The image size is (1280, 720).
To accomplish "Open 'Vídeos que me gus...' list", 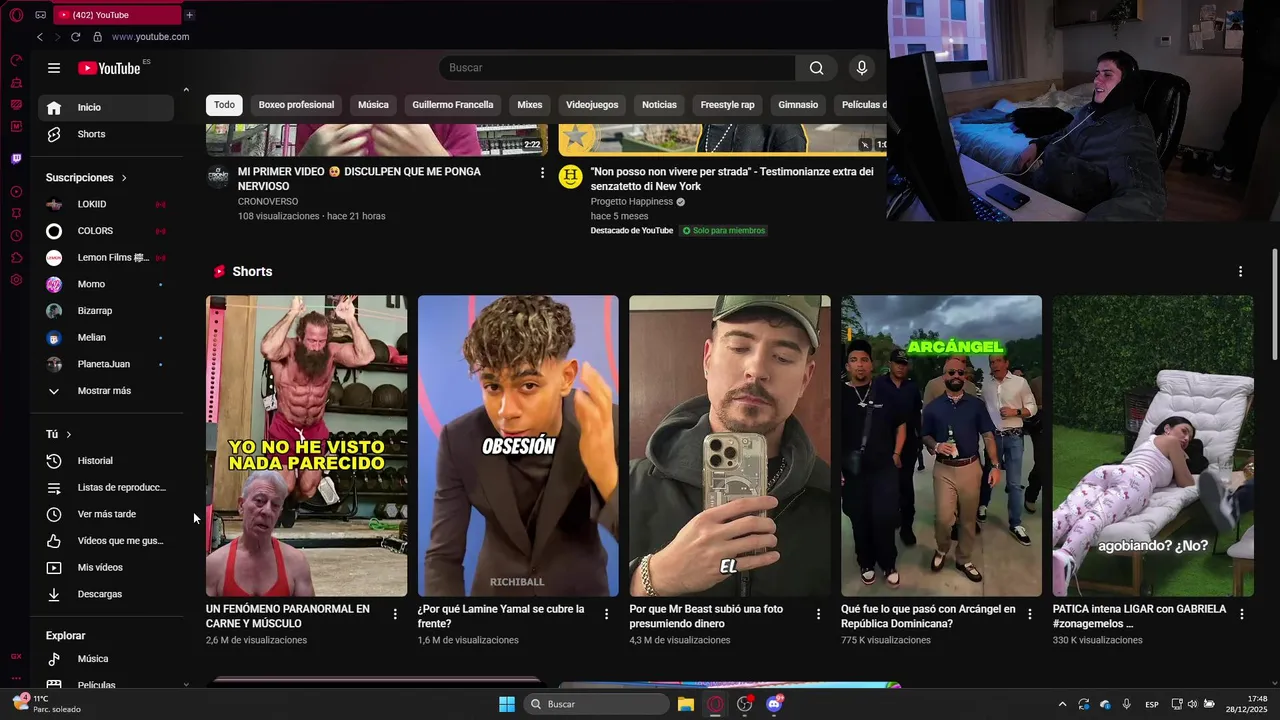I will coord(105,541).
